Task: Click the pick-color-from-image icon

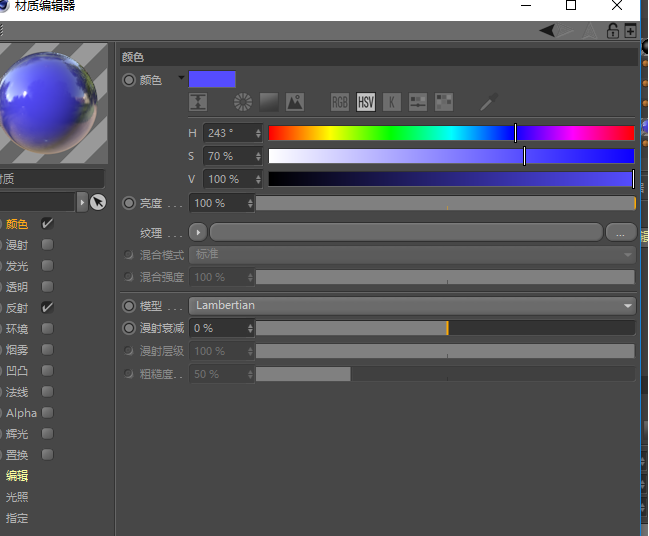Action: 294,102
